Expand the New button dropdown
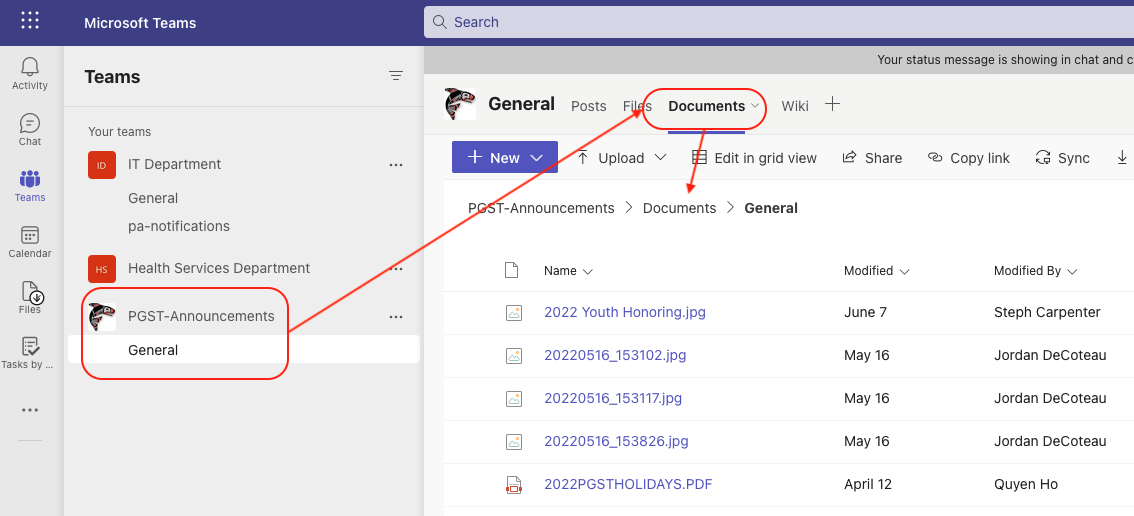Screen dimensions: 1134x516 click(x=537, y=158)
